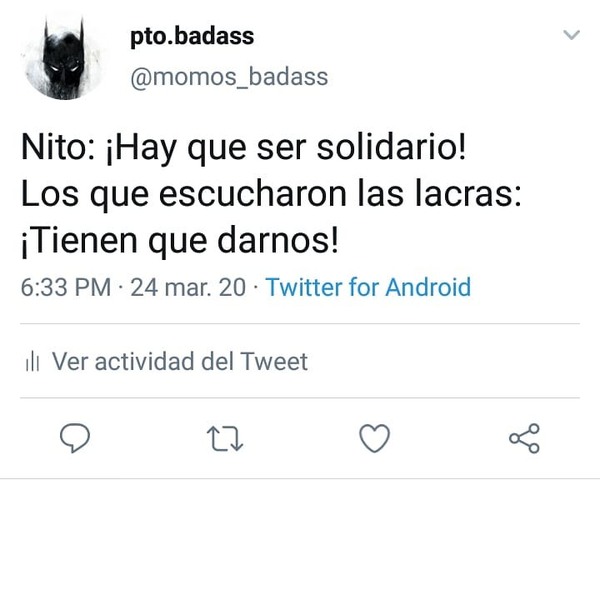
Task: Click the text ¡Tienen que darnos!
Action: (180, 242)
